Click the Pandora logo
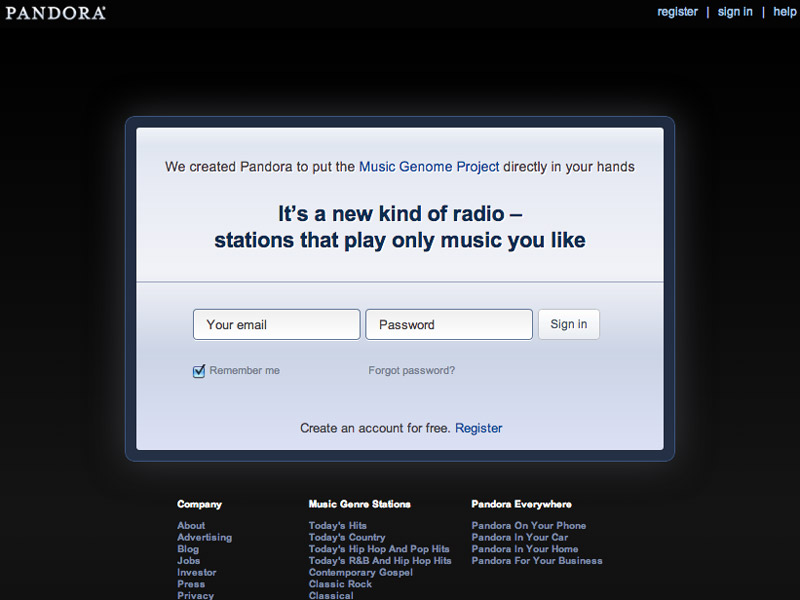This screenshot has width=800, height=600. pyautogui.click(x=55, y=13)
